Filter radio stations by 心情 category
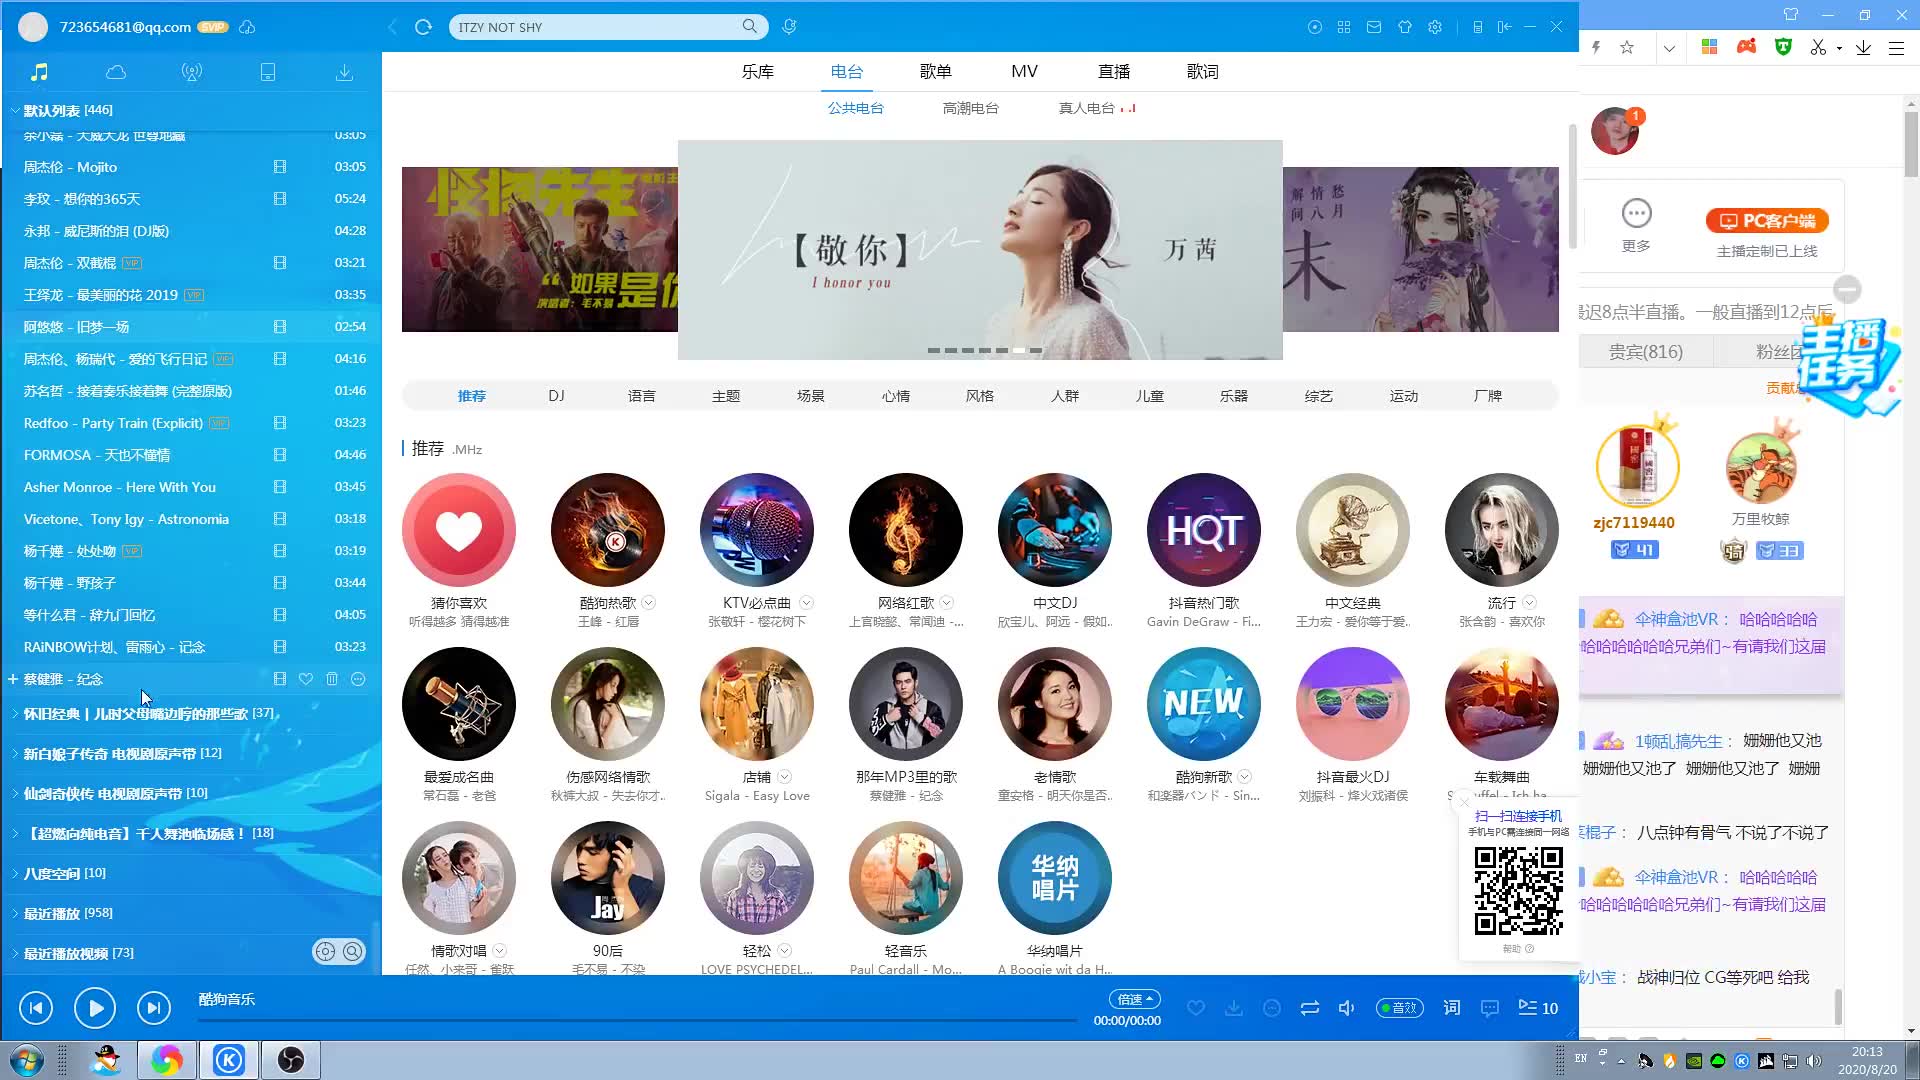This screenshot has height=1080, width=1920. coord(896,396)
